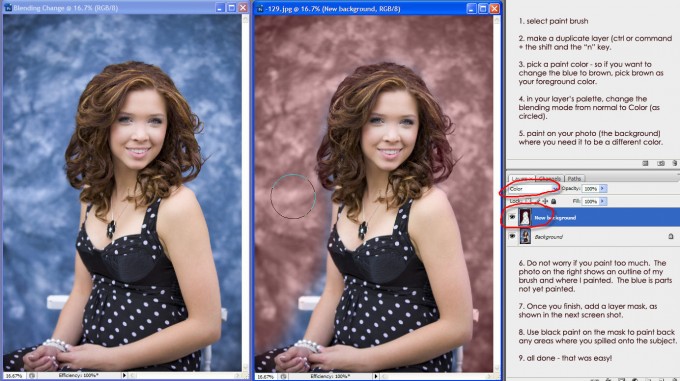This screenshot has width=680, height=381.
Task: Click Photoshop icon in Blending Change title bar
Action: (x=8, y=7)
